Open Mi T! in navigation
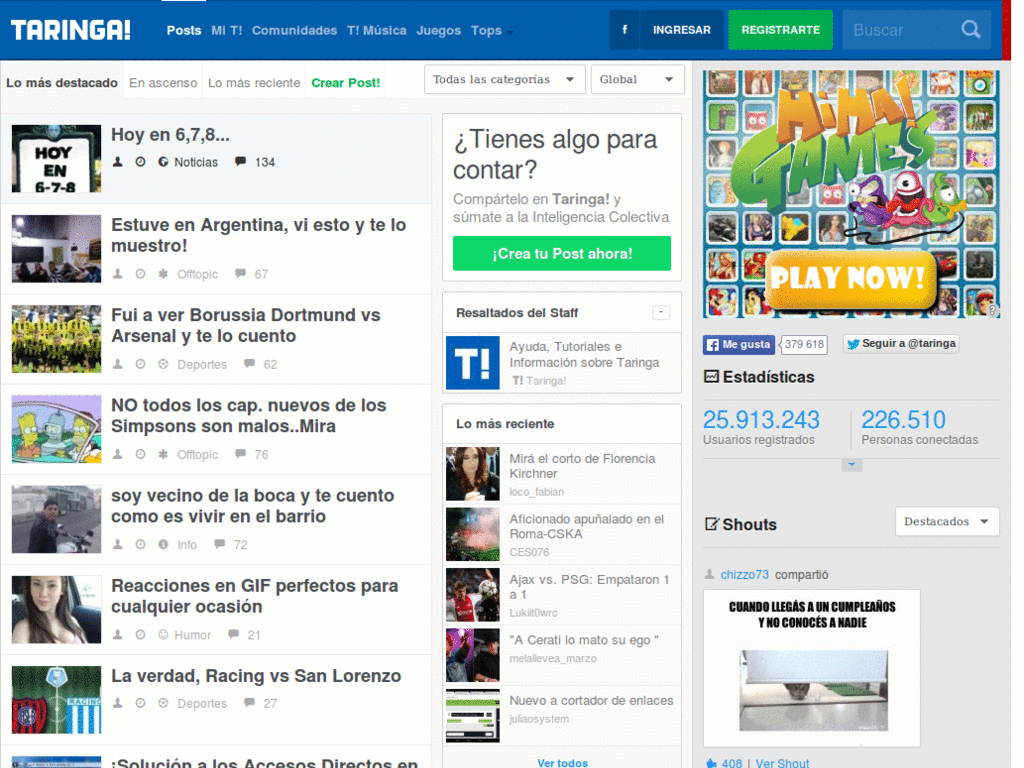The width and height of the screenshot is (1024, 768). point(227,30)
